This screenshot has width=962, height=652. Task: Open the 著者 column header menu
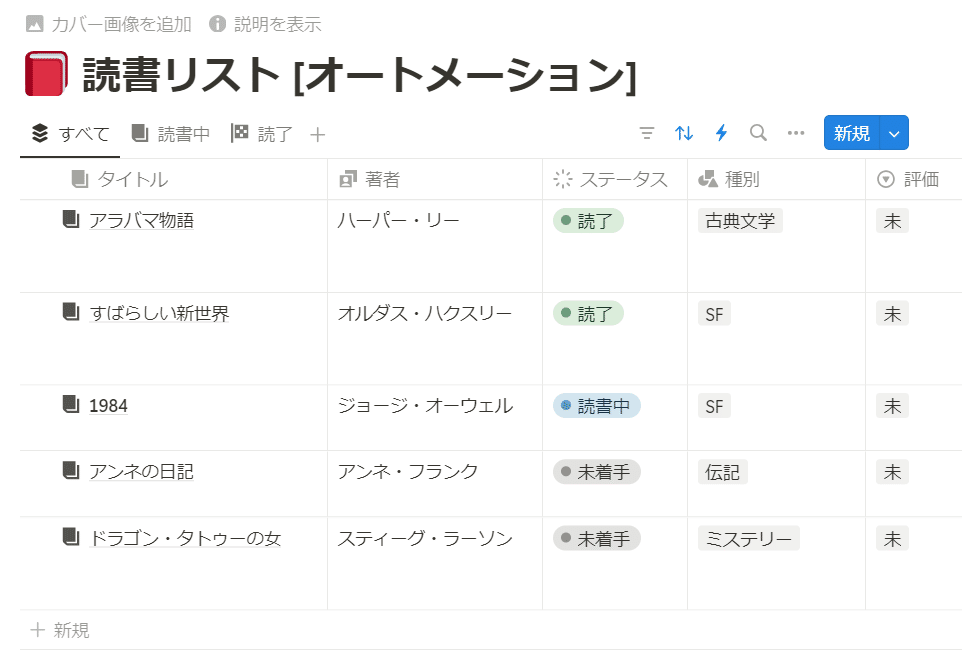[x=435, y=179]
